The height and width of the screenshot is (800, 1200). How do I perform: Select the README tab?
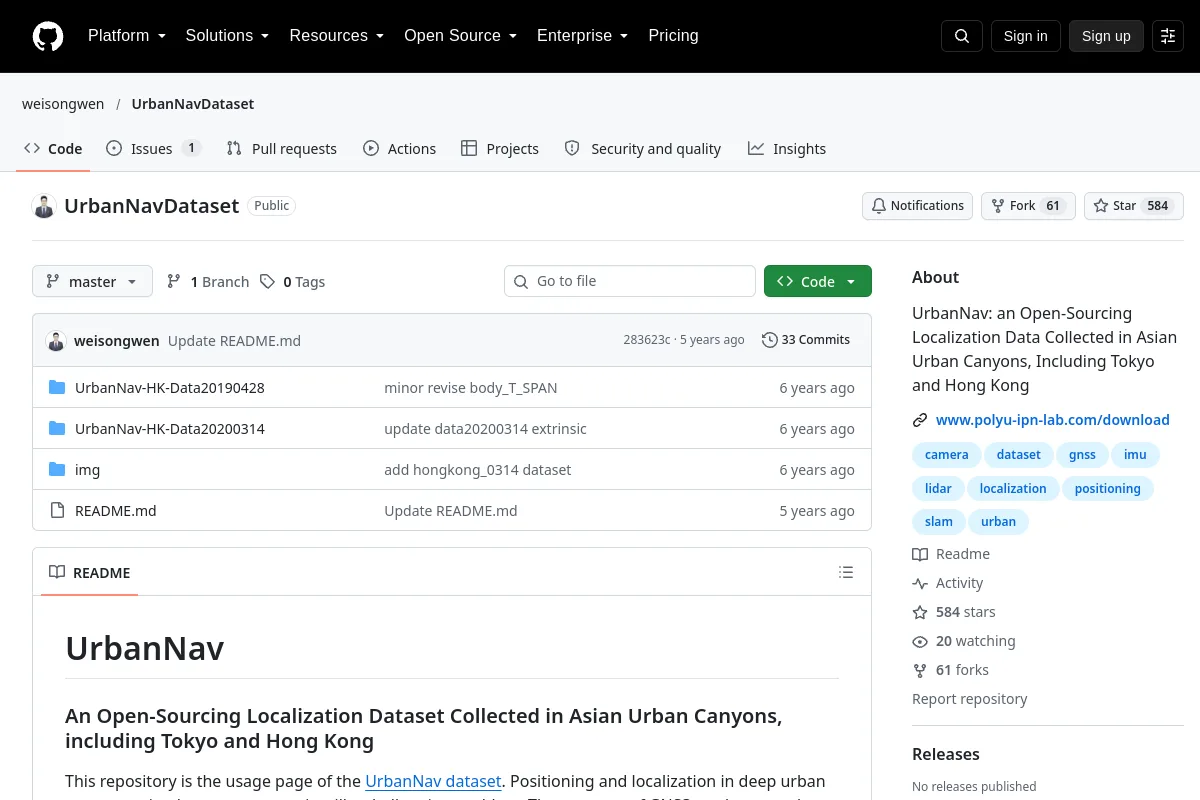90,573
